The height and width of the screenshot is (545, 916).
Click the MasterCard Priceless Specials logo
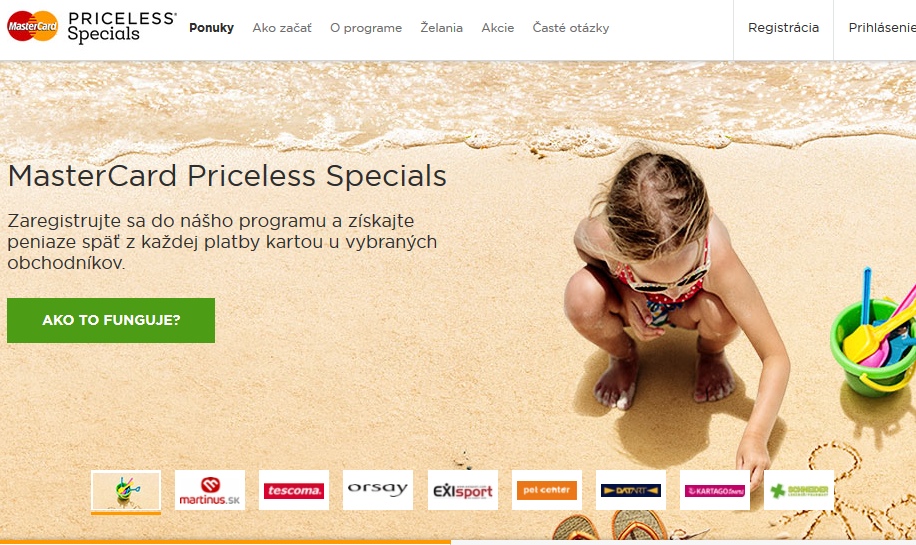coord(92,27)
